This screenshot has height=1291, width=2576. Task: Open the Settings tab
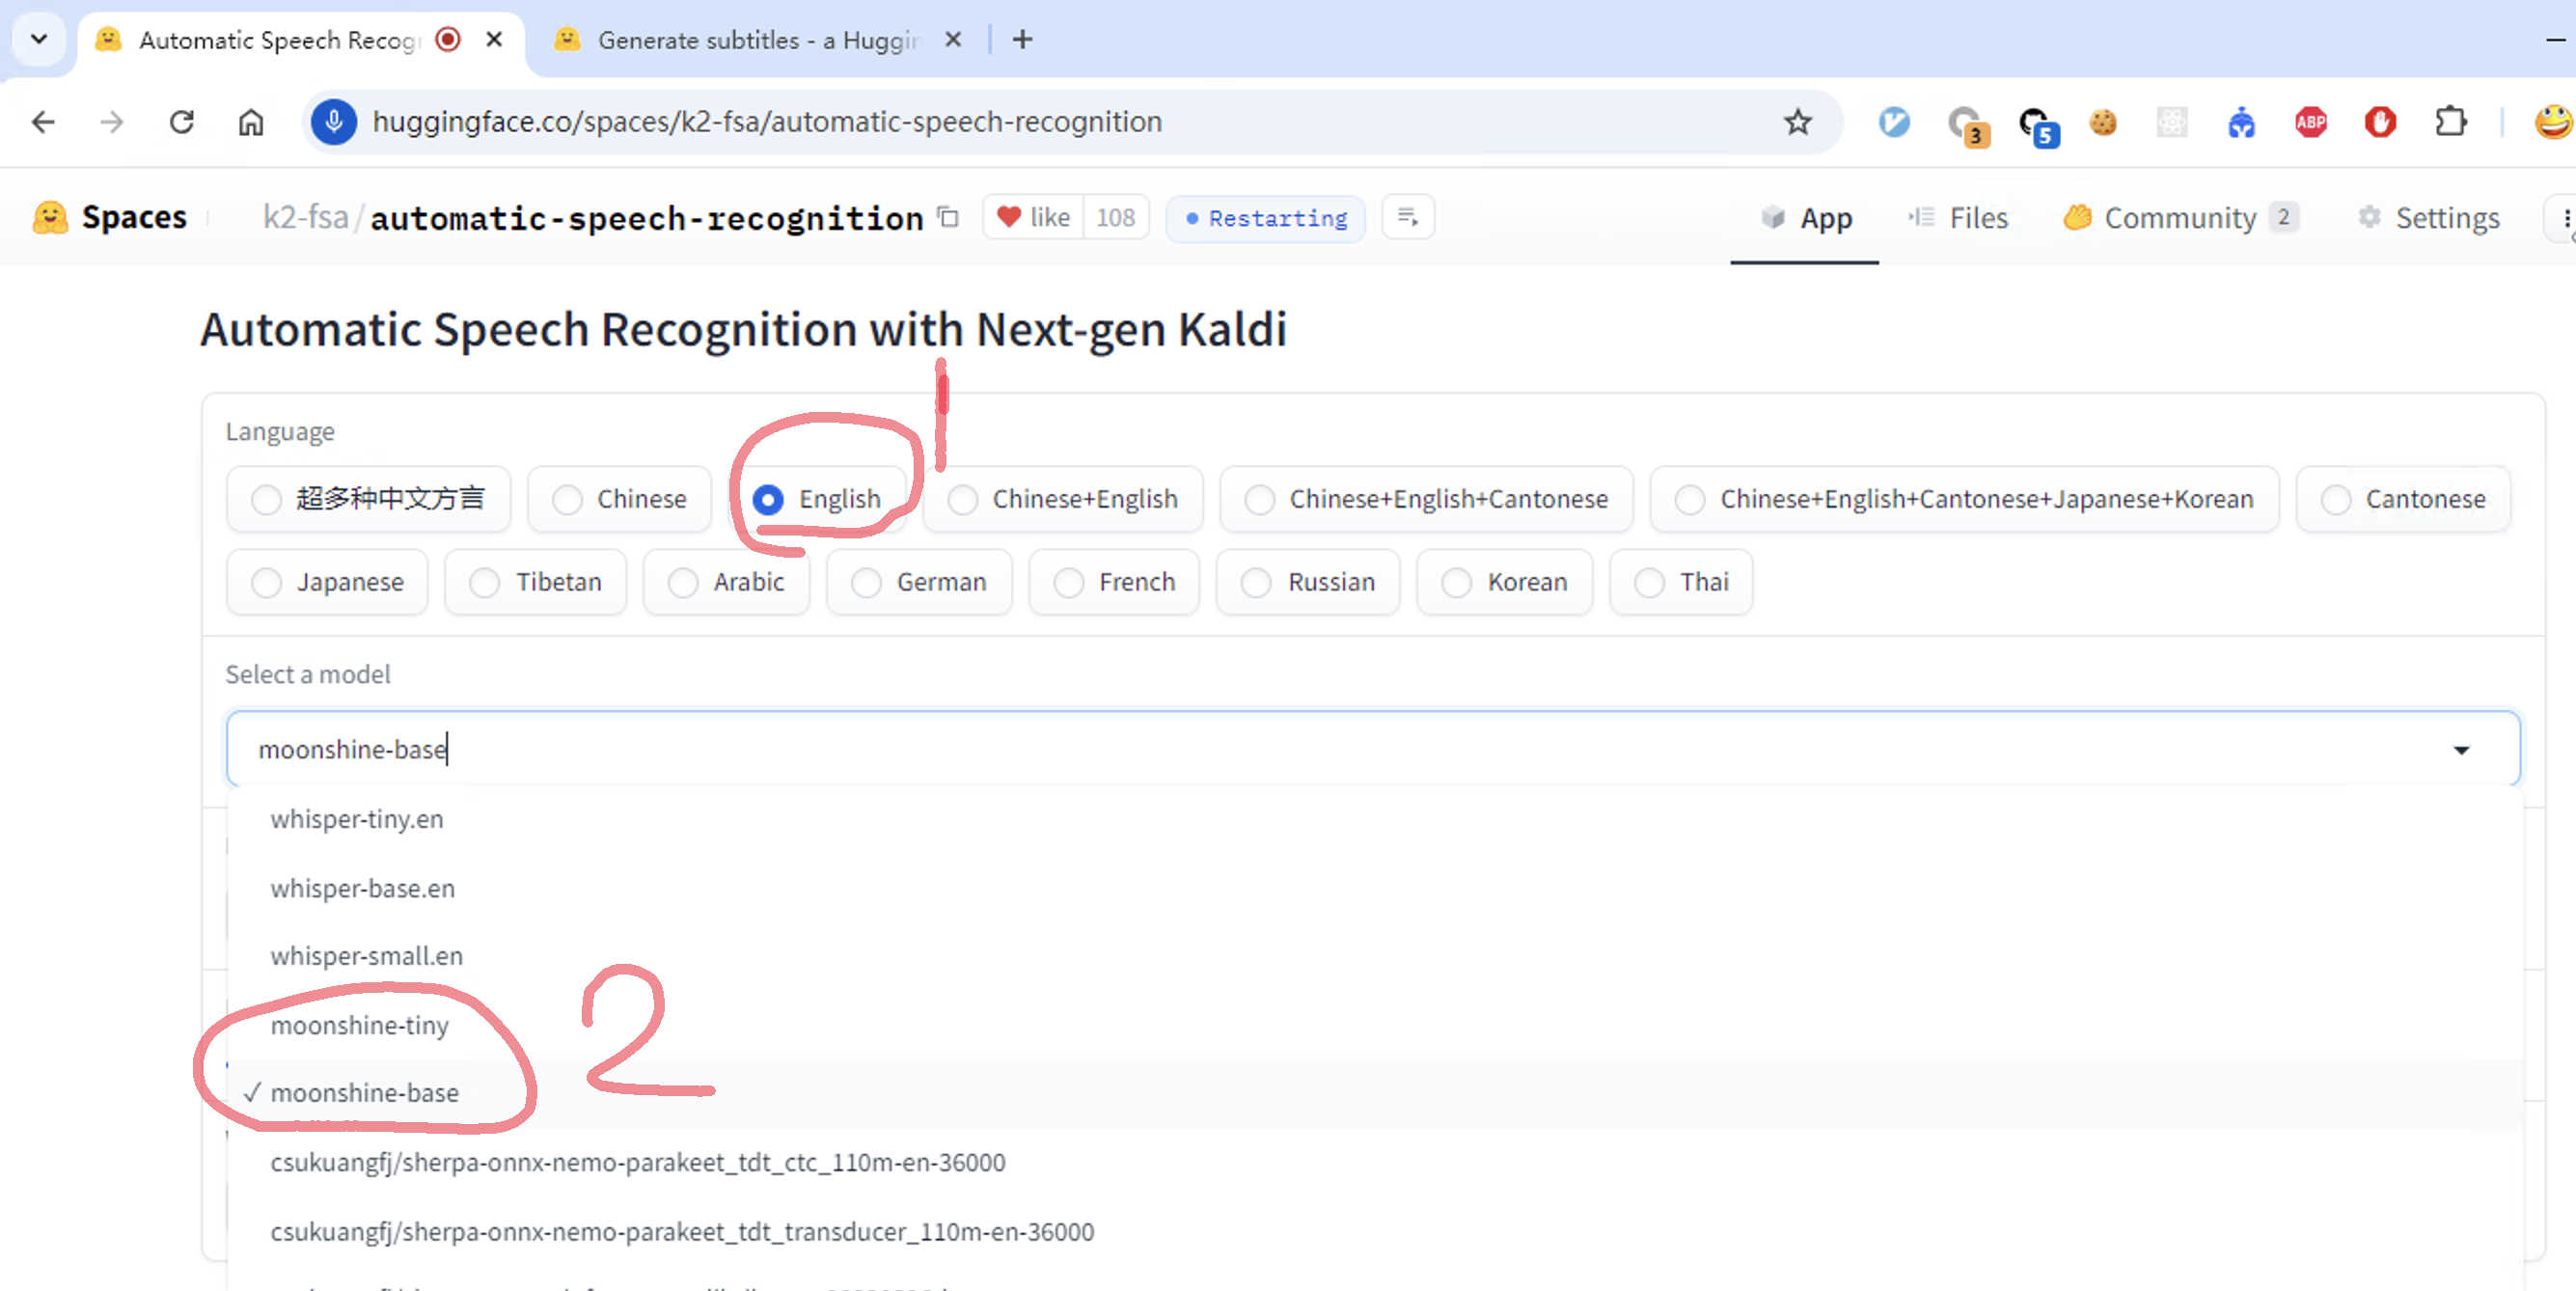(x=2428, y=218)
